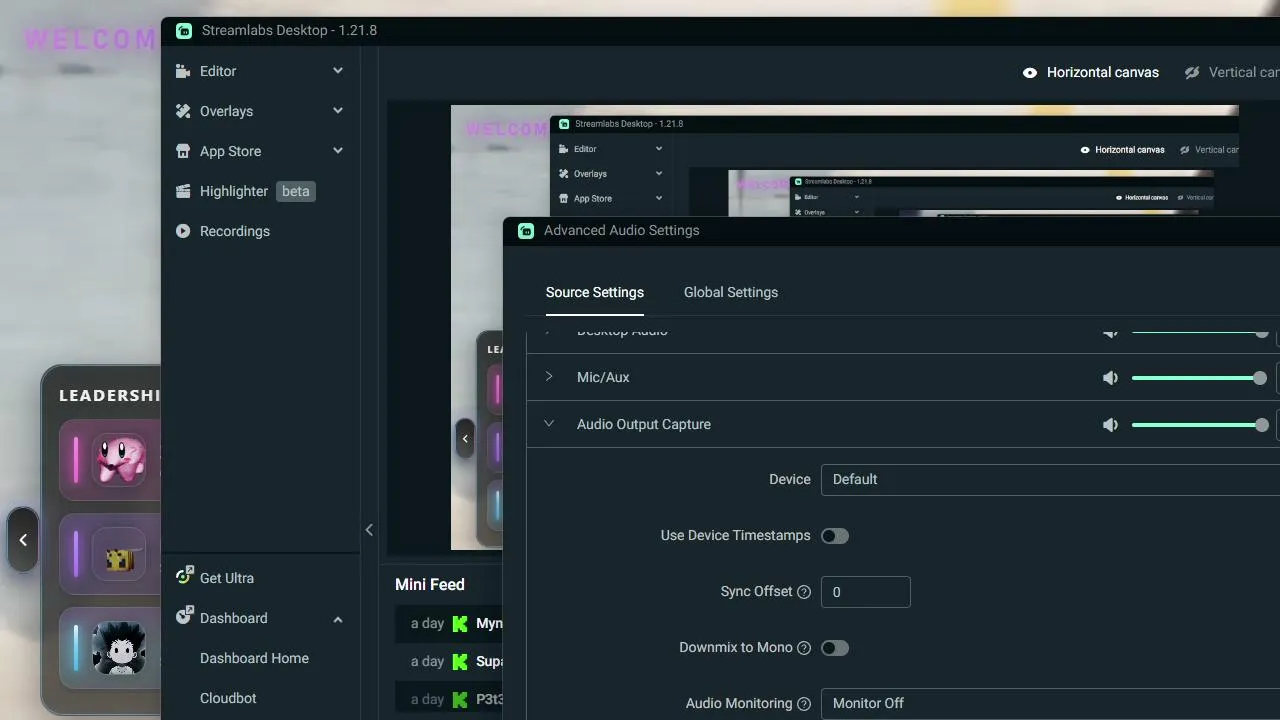The image size is (1280, 720).
Task: Click the "Mic/Aux" source name
Action: coord(603,378)
